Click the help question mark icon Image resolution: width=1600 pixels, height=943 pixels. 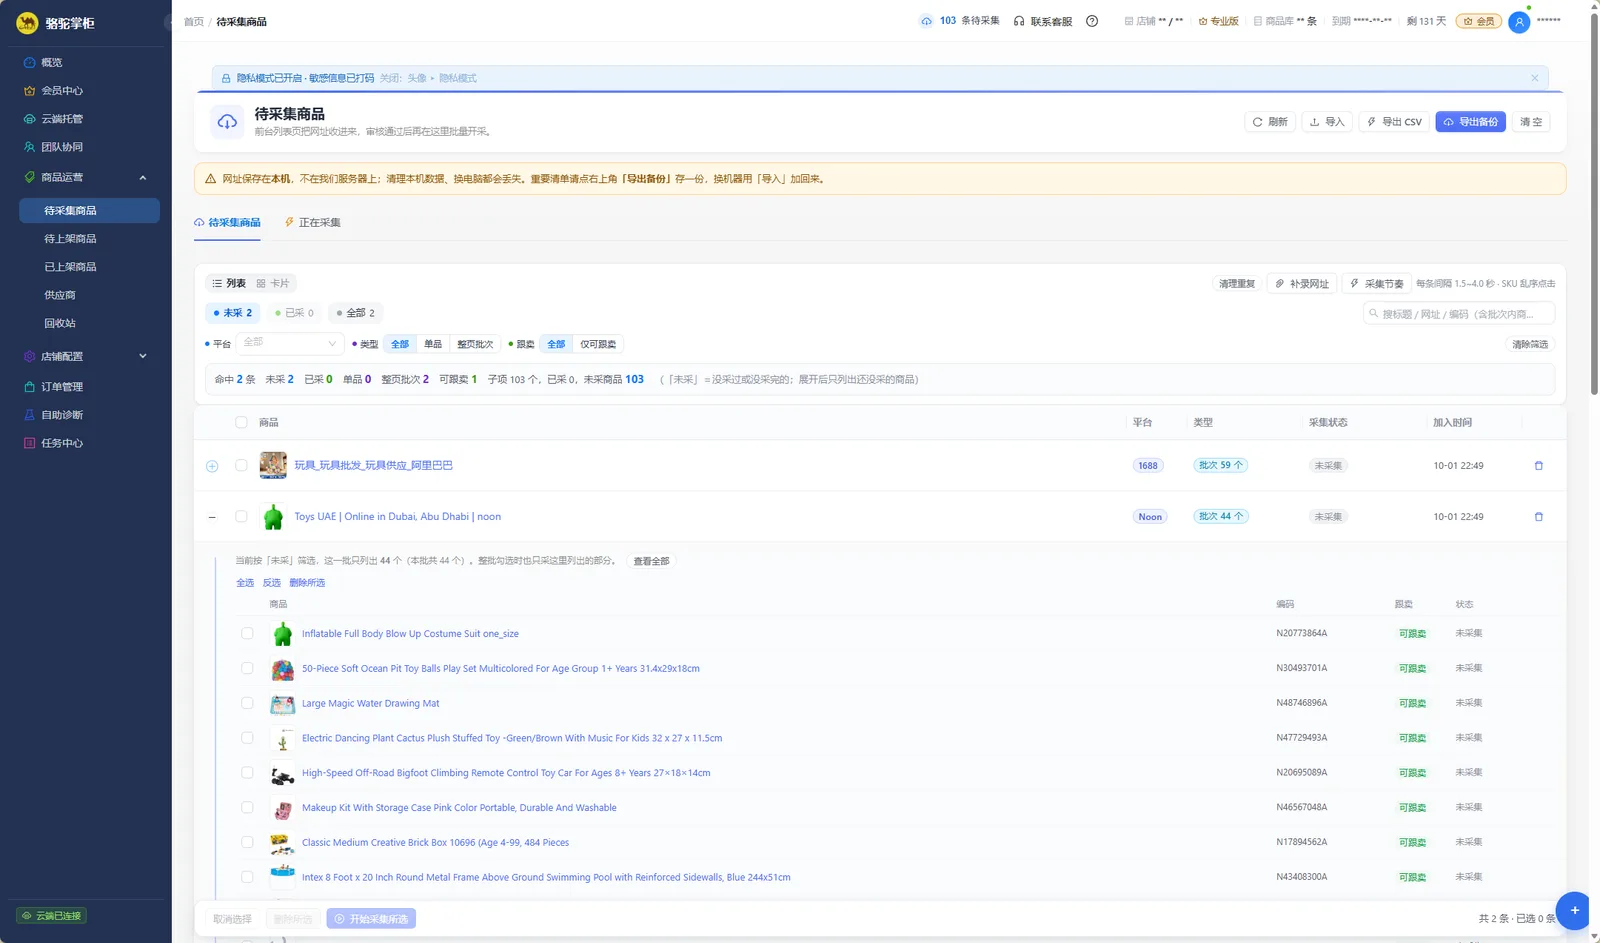1092,21
